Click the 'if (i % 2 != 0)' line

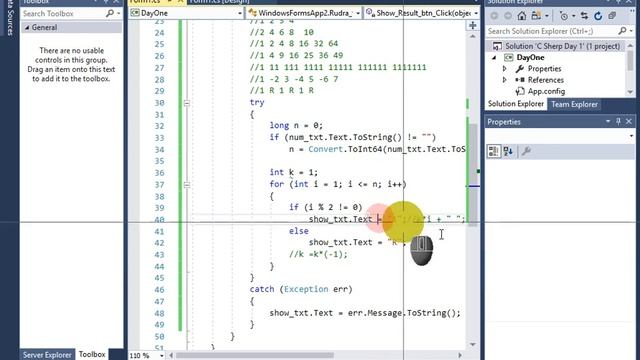[x=326, y=207]
